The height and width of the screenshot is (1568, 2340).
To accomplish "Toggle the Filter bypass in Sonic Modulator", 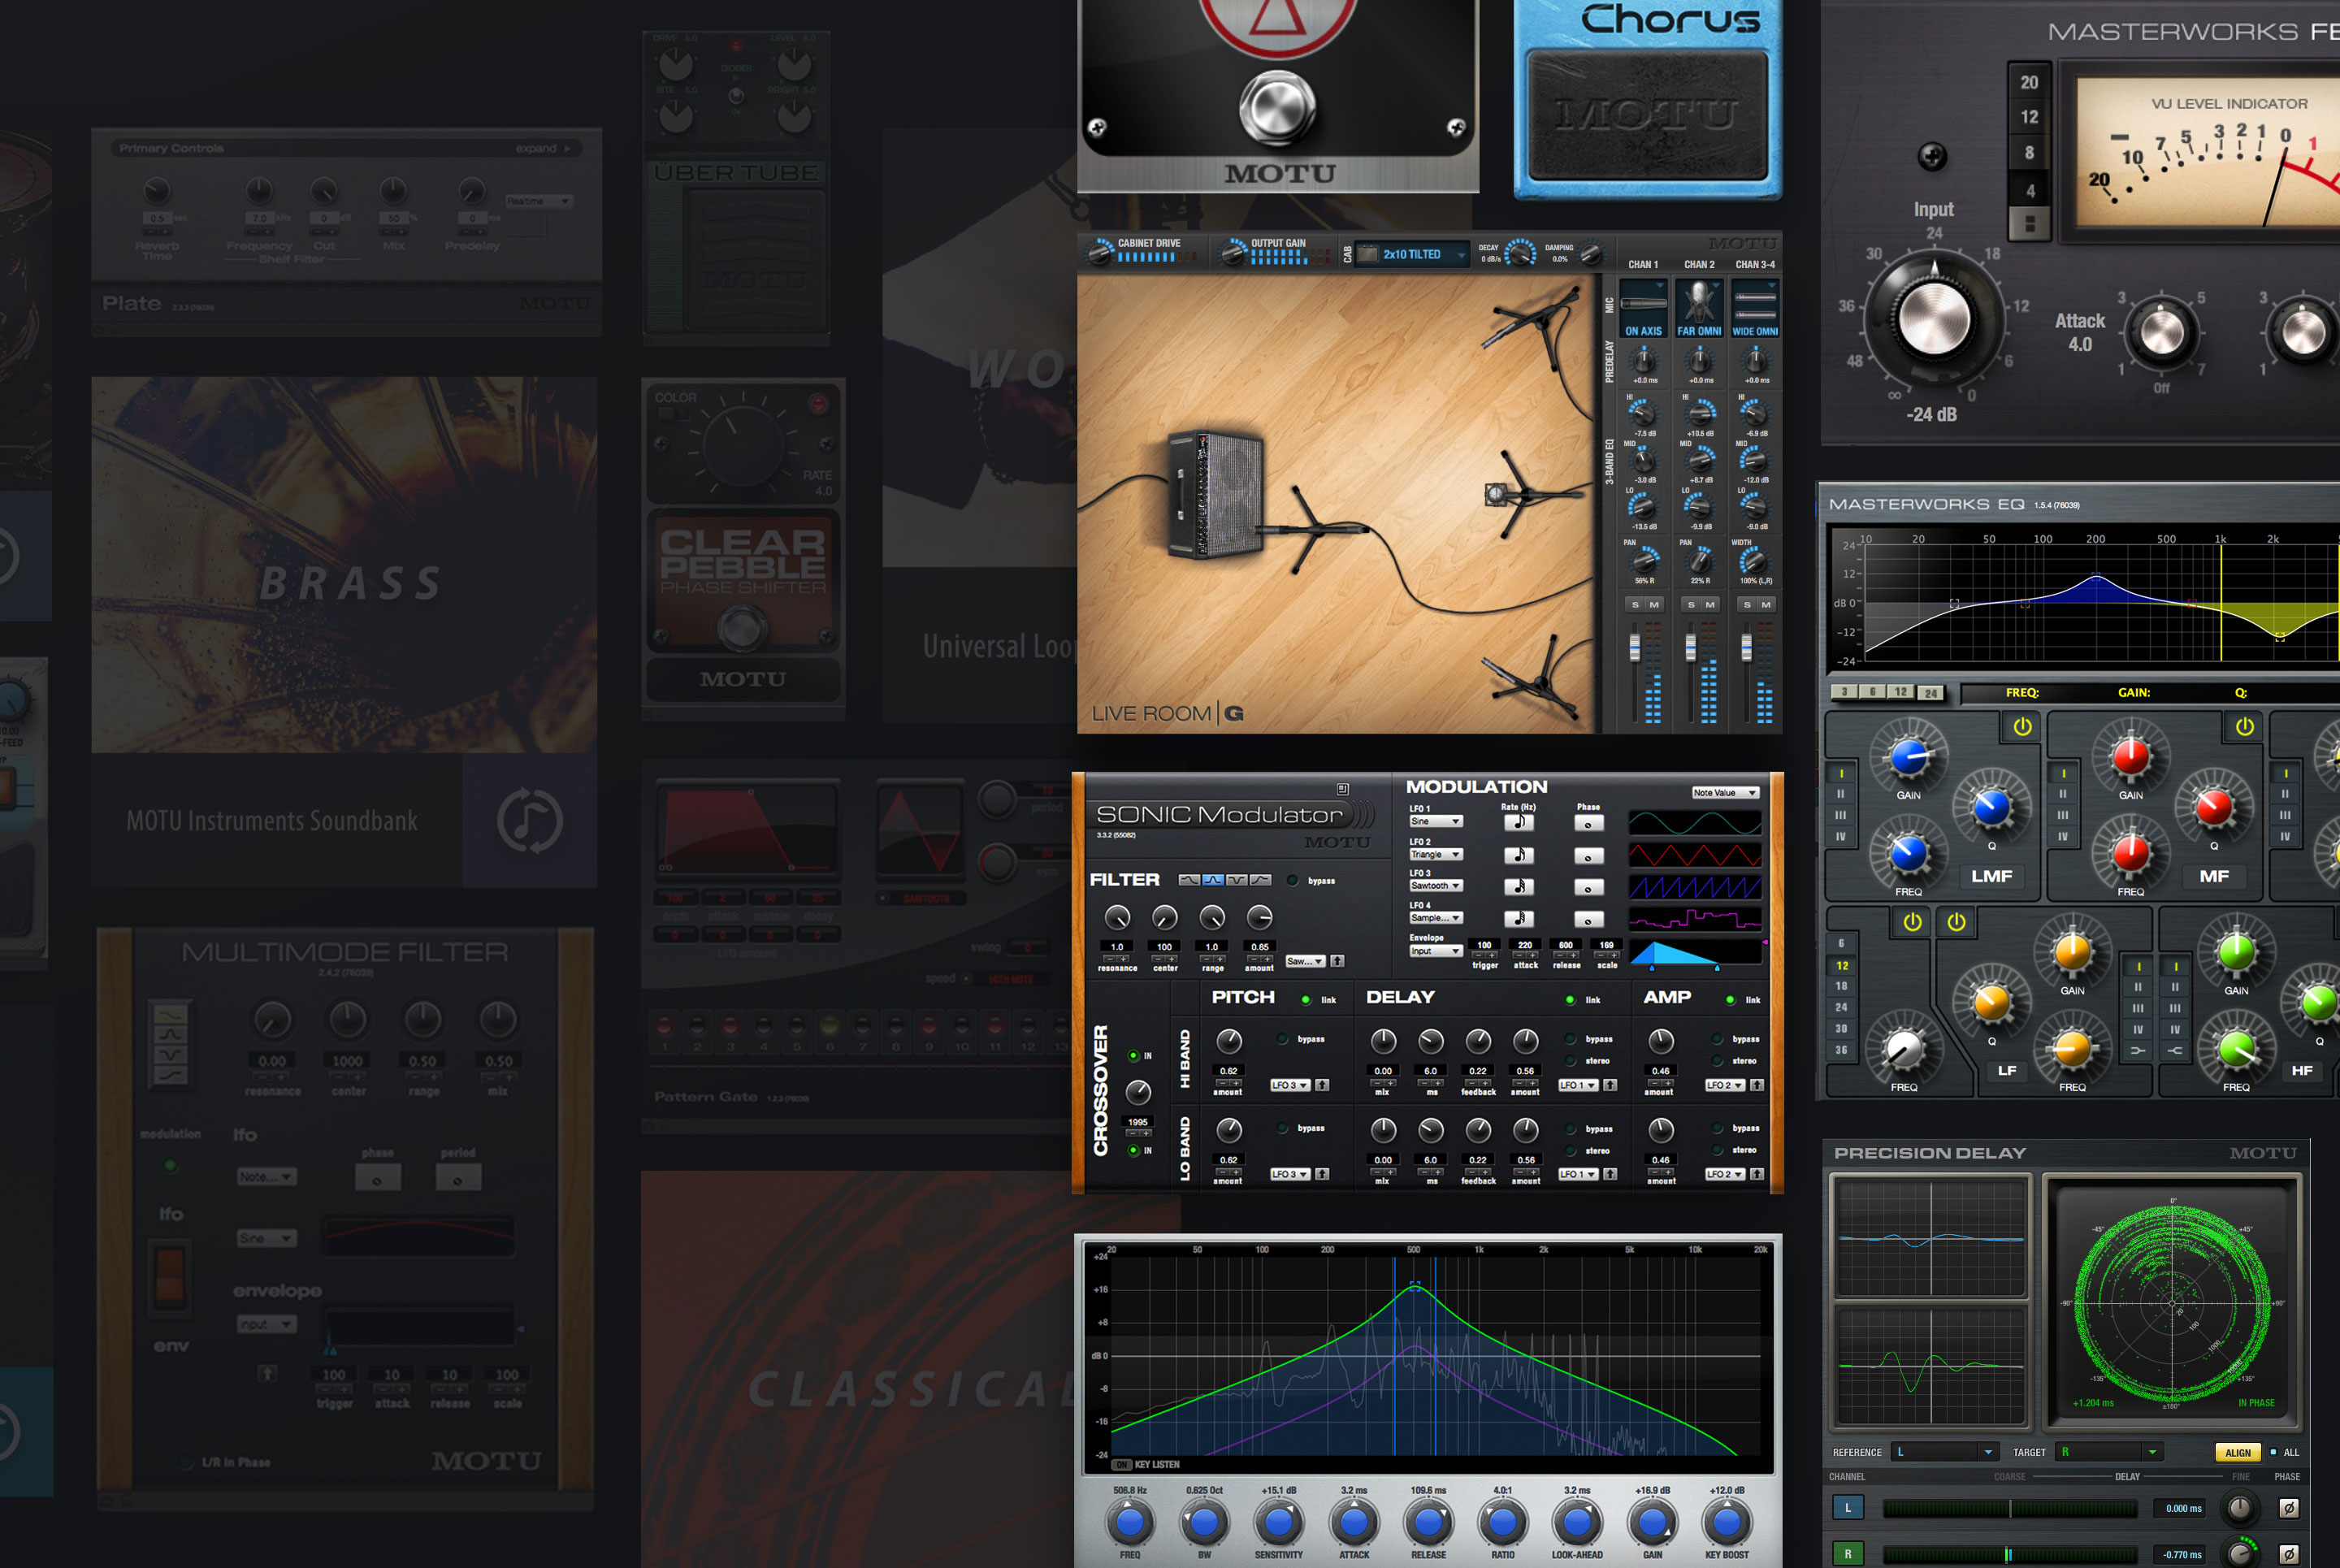I will [1292, 881].
